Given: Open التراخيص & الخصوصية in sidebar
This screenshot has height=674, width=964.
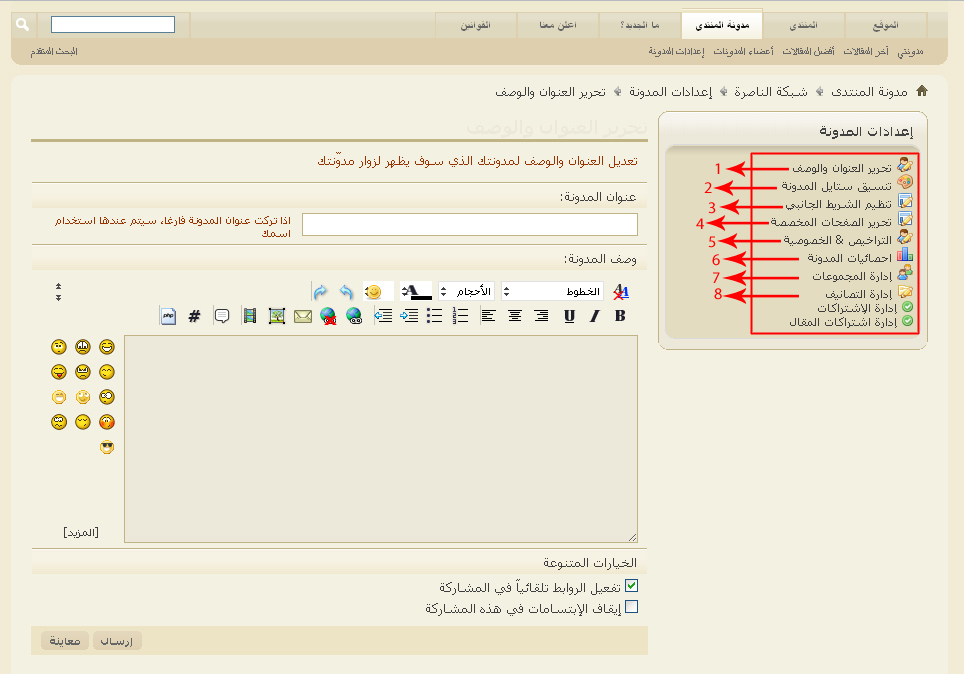Looking at the screenshot, I should [x=837, y=240].
